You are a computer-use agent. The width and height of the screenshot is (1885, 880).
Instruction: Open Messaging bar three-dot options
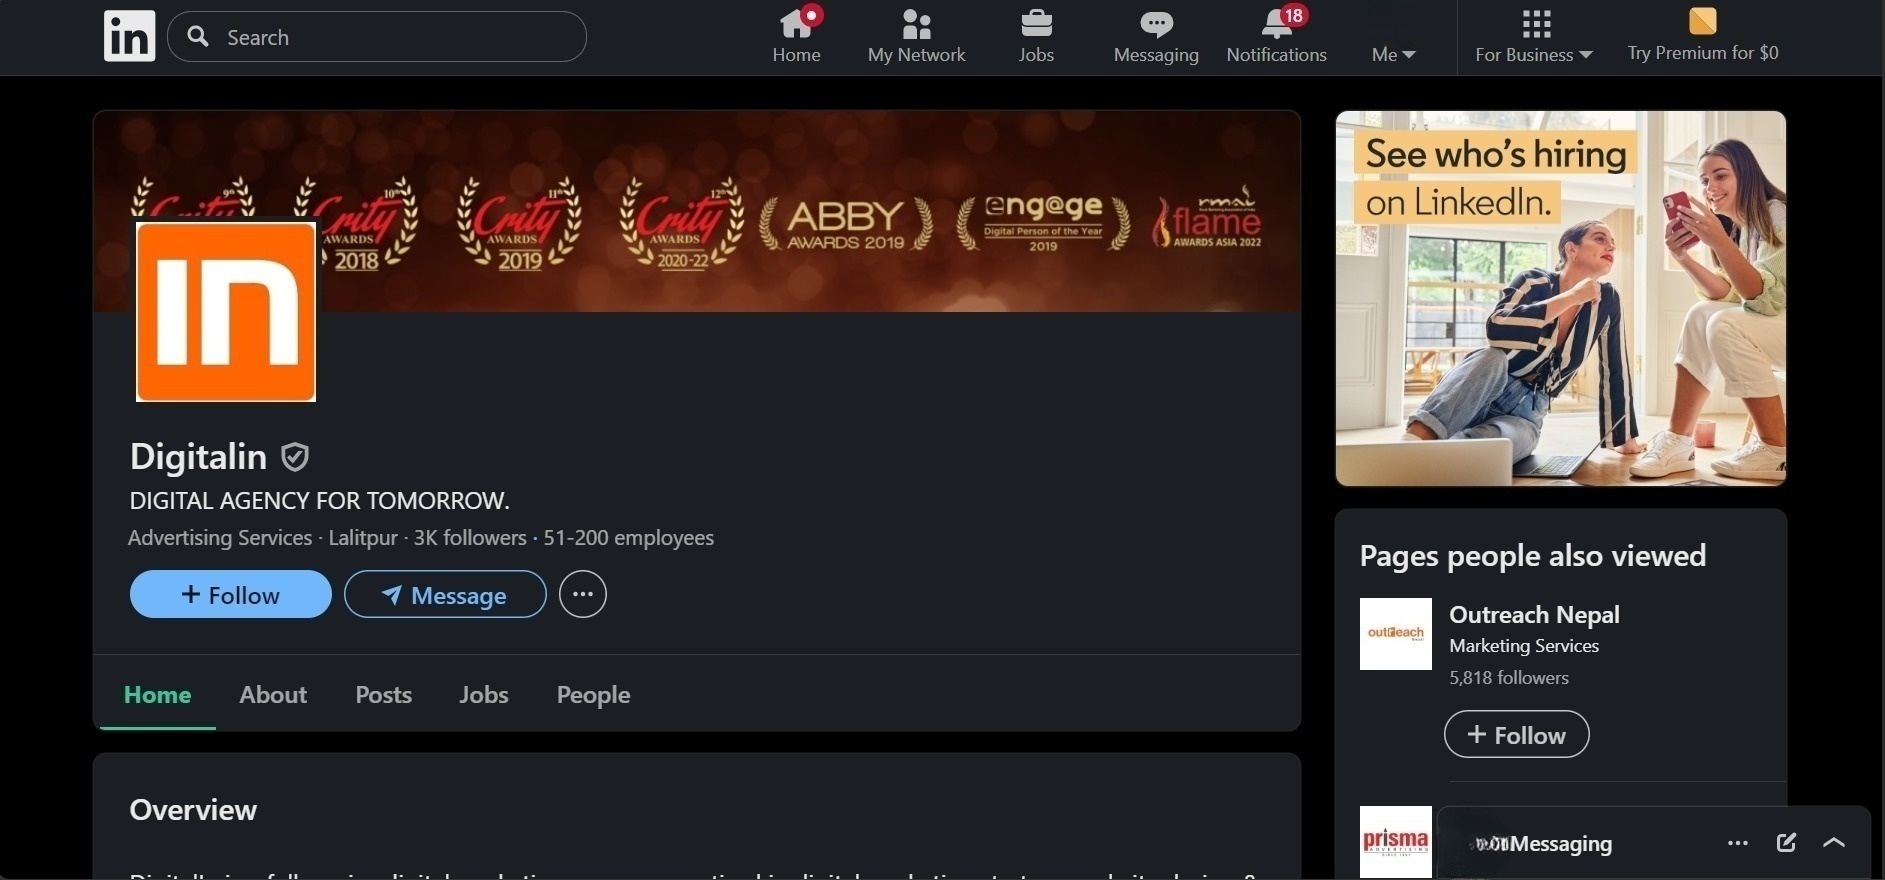pos(1738,843)
